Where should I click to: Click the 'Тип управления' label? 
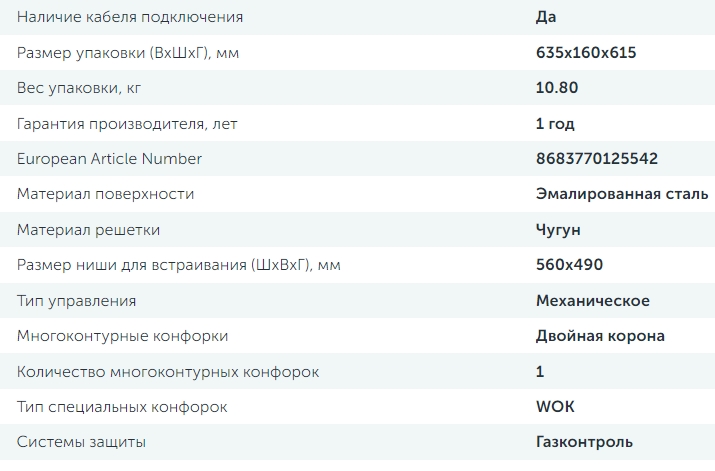(76, 300)
